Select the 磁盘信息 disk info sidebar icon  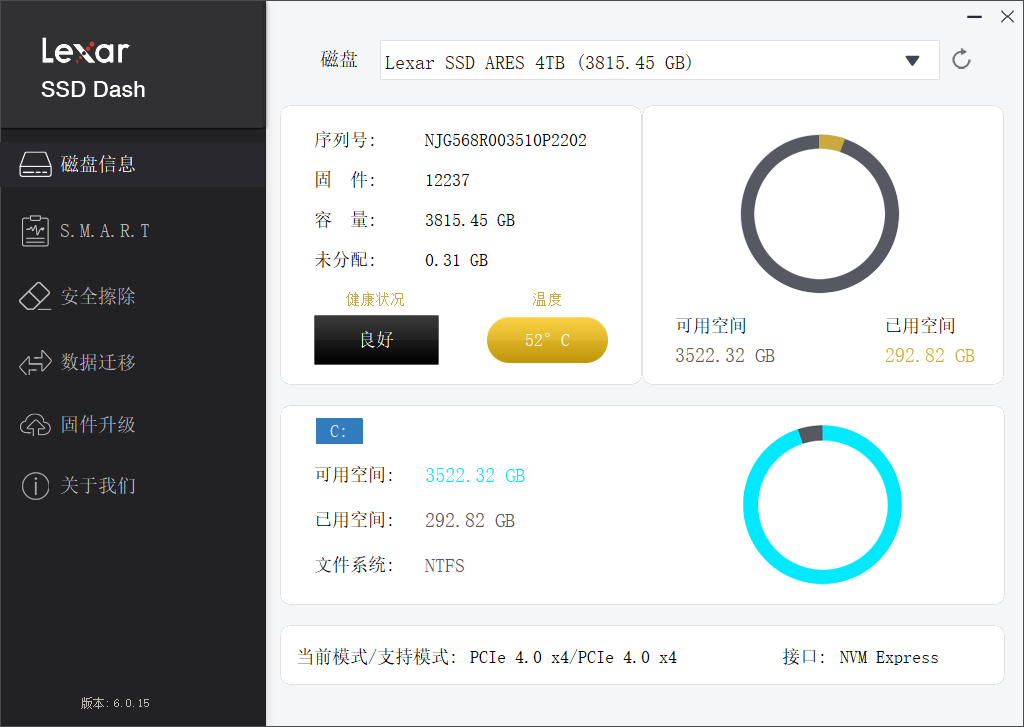point(36,163)
